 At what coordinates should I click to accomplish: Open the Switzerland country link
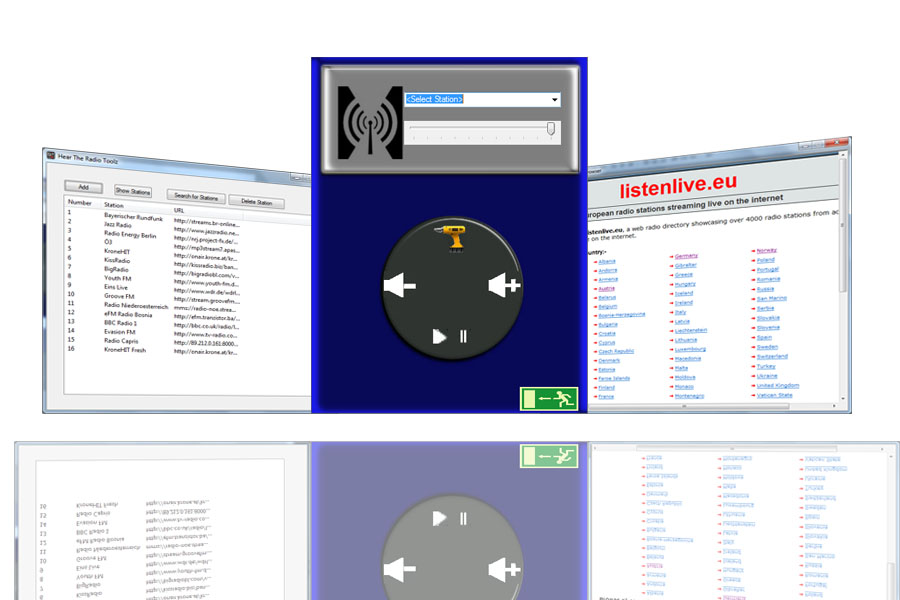click(772, 357)
